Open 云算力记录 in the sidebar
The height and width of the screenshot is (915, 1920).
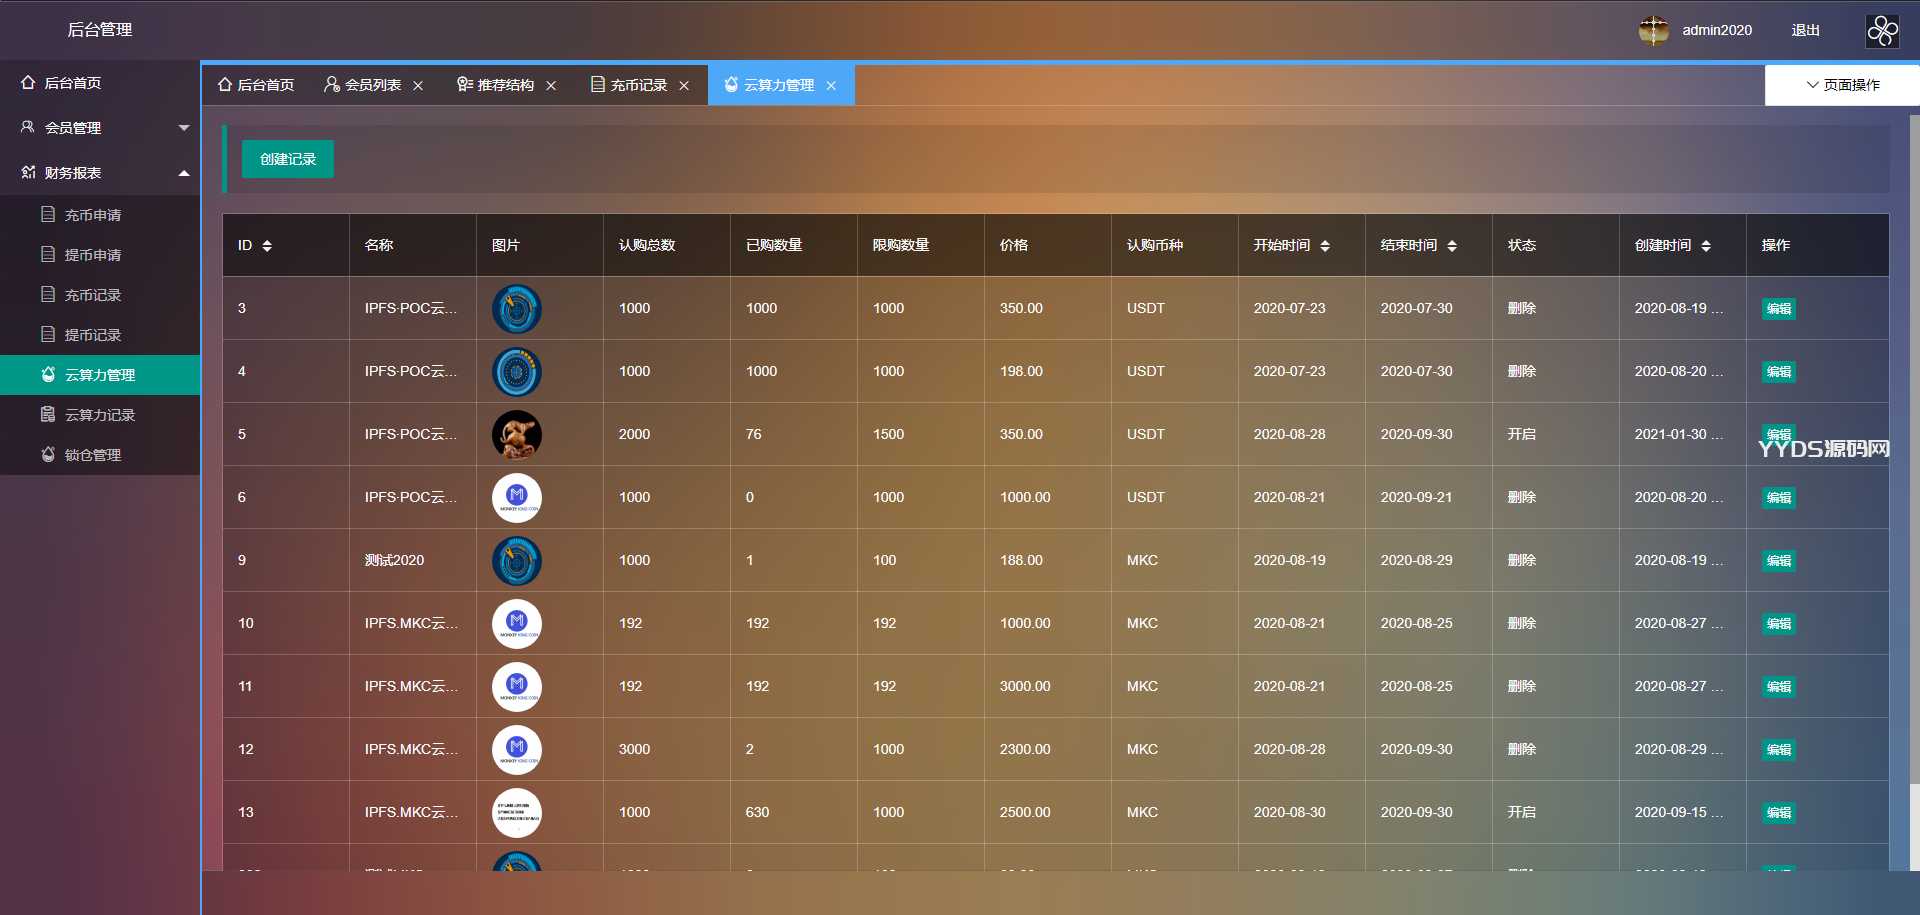100,415
